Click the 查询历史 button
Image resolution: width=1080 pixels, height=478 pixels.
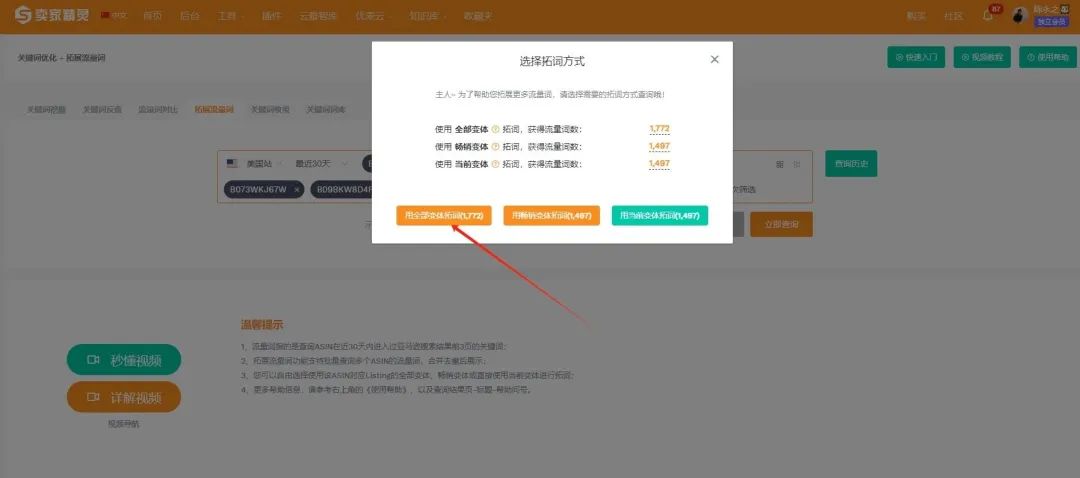[851, 164]
